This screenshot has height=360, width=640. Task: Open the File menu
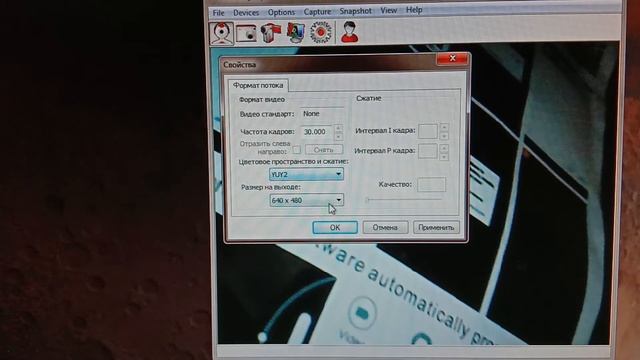(218, 13)
